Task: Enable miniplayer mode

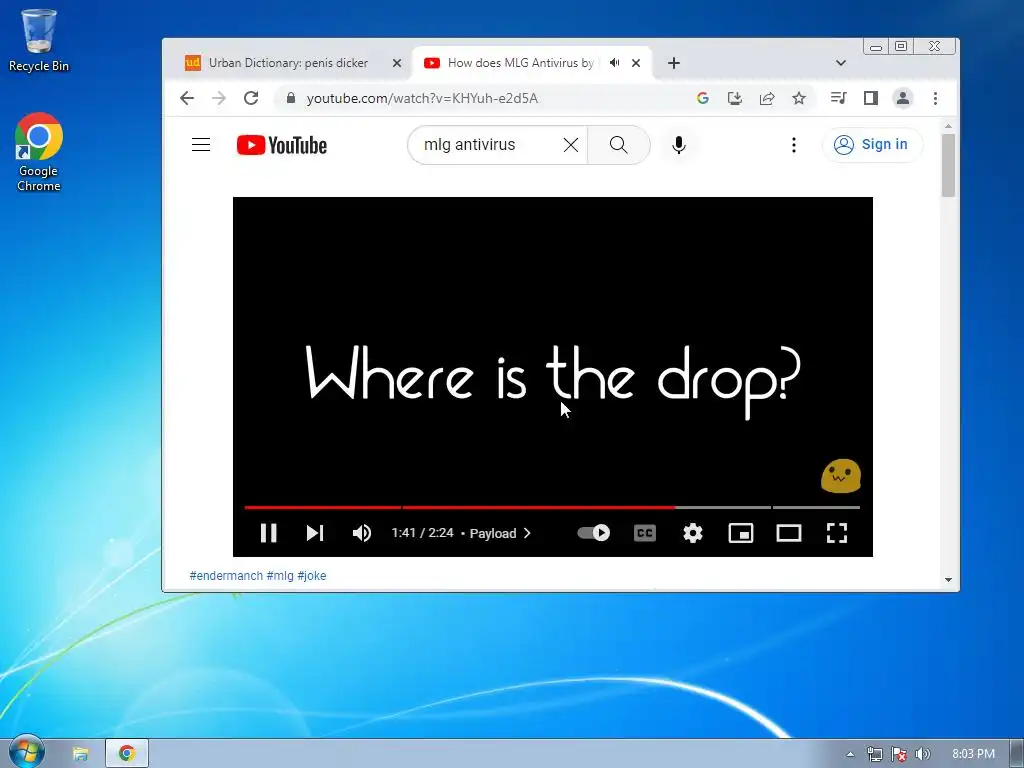Action: (x=741, y=533)
